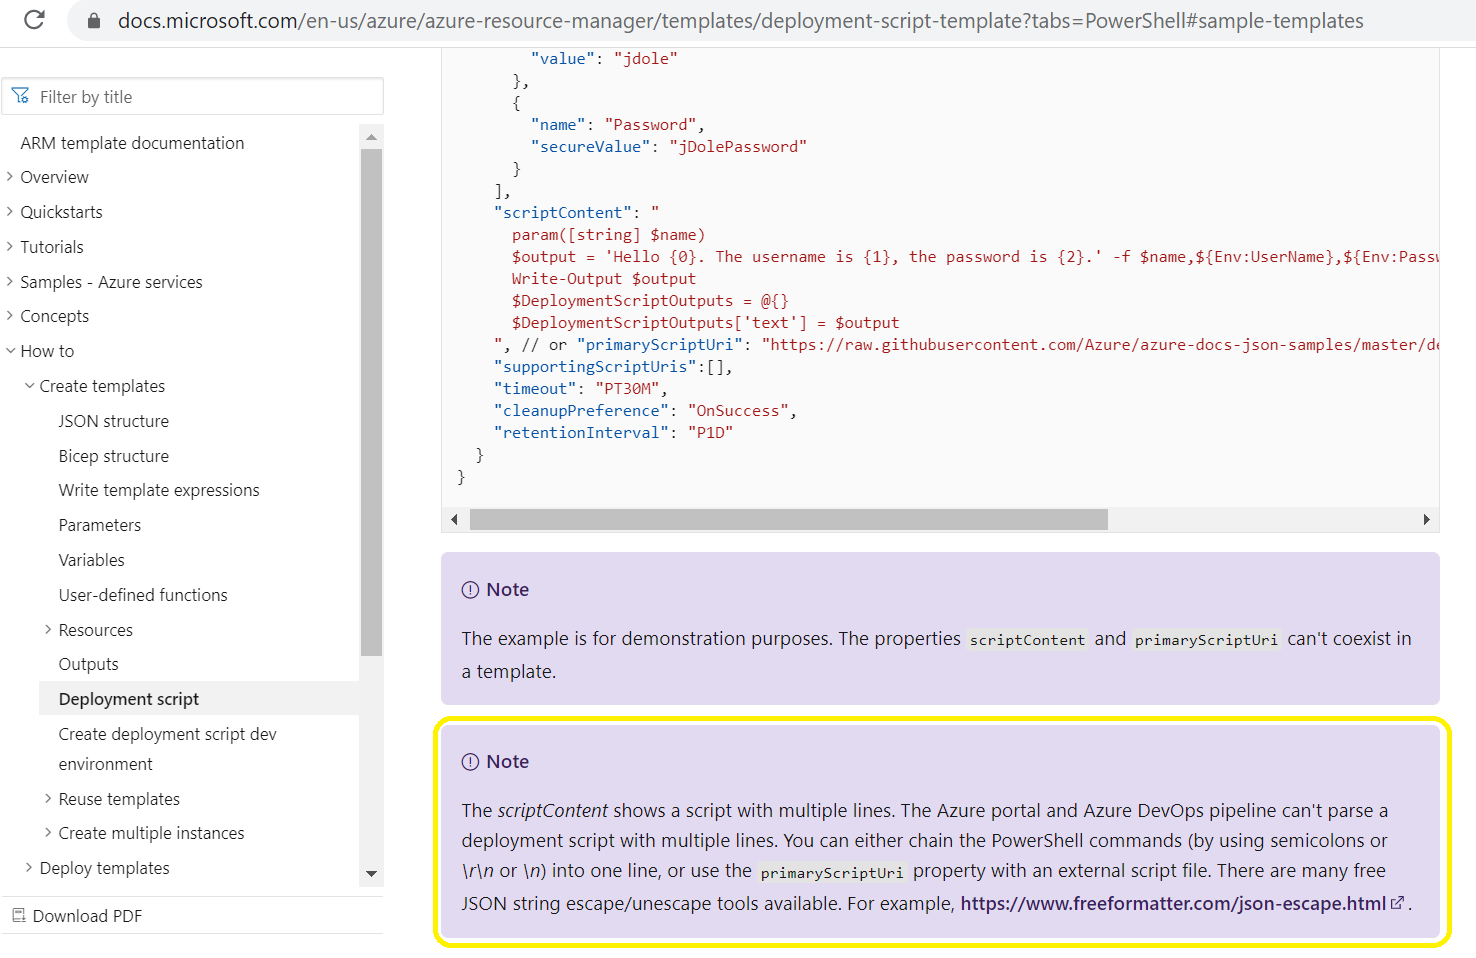The image size is (1476, 958).
Task: Open Create deployment script dev environment
Action: pyautogui.click(x=167, y=749)
